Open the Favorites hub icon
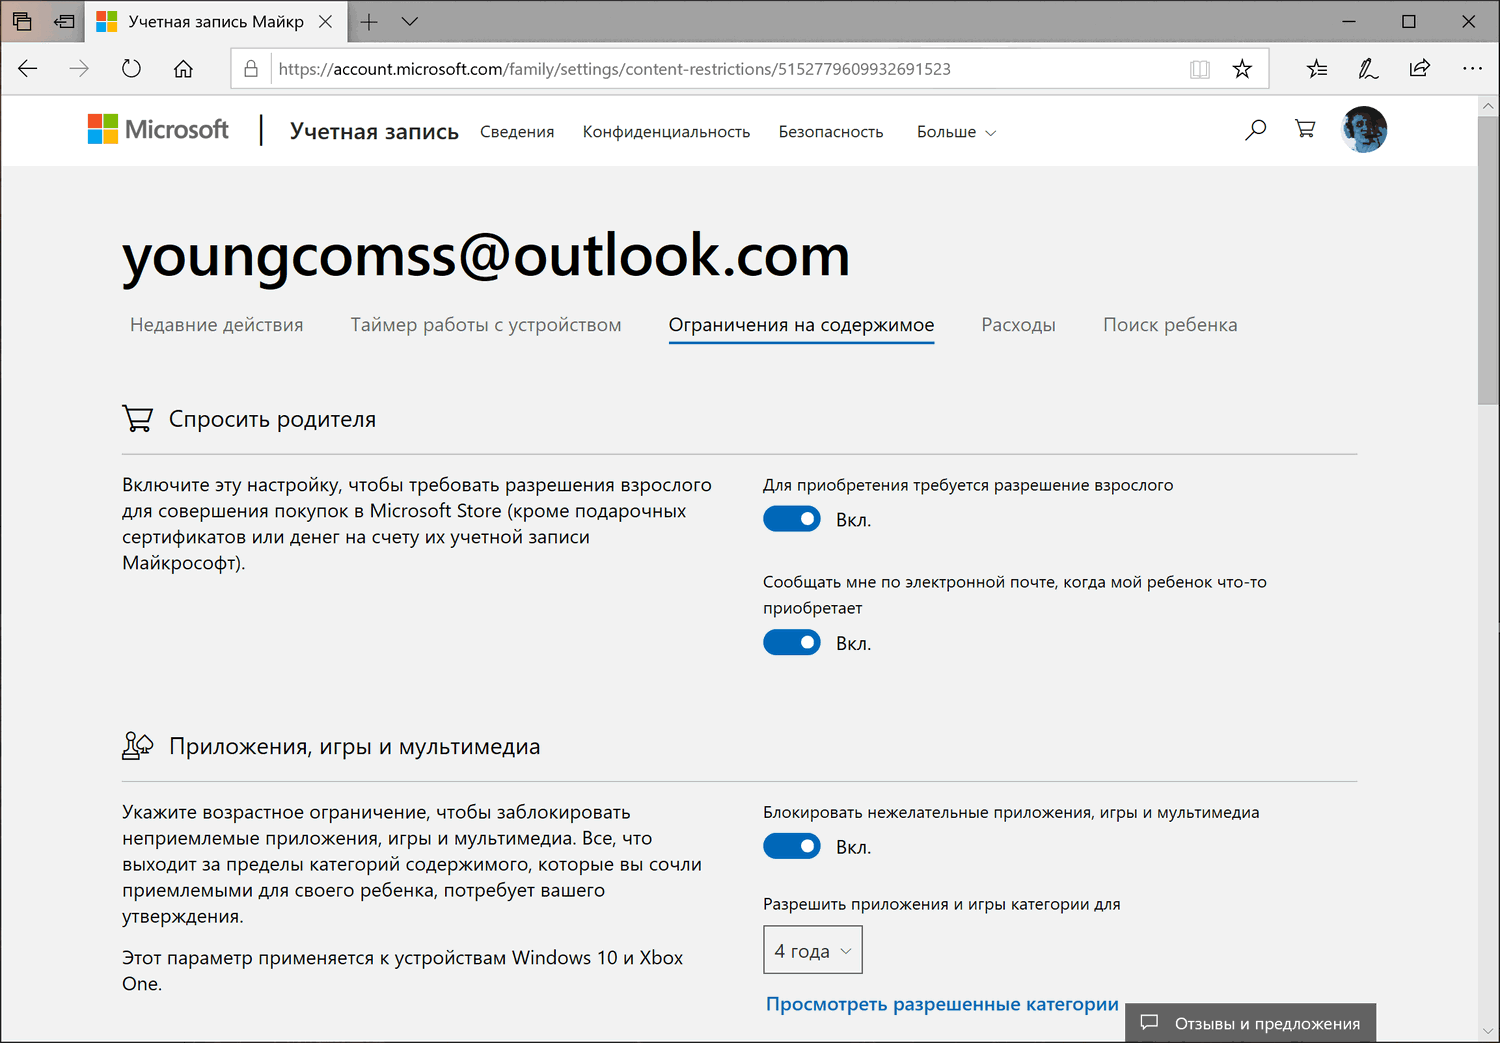1500x1043 pixels. point(1317,69)
